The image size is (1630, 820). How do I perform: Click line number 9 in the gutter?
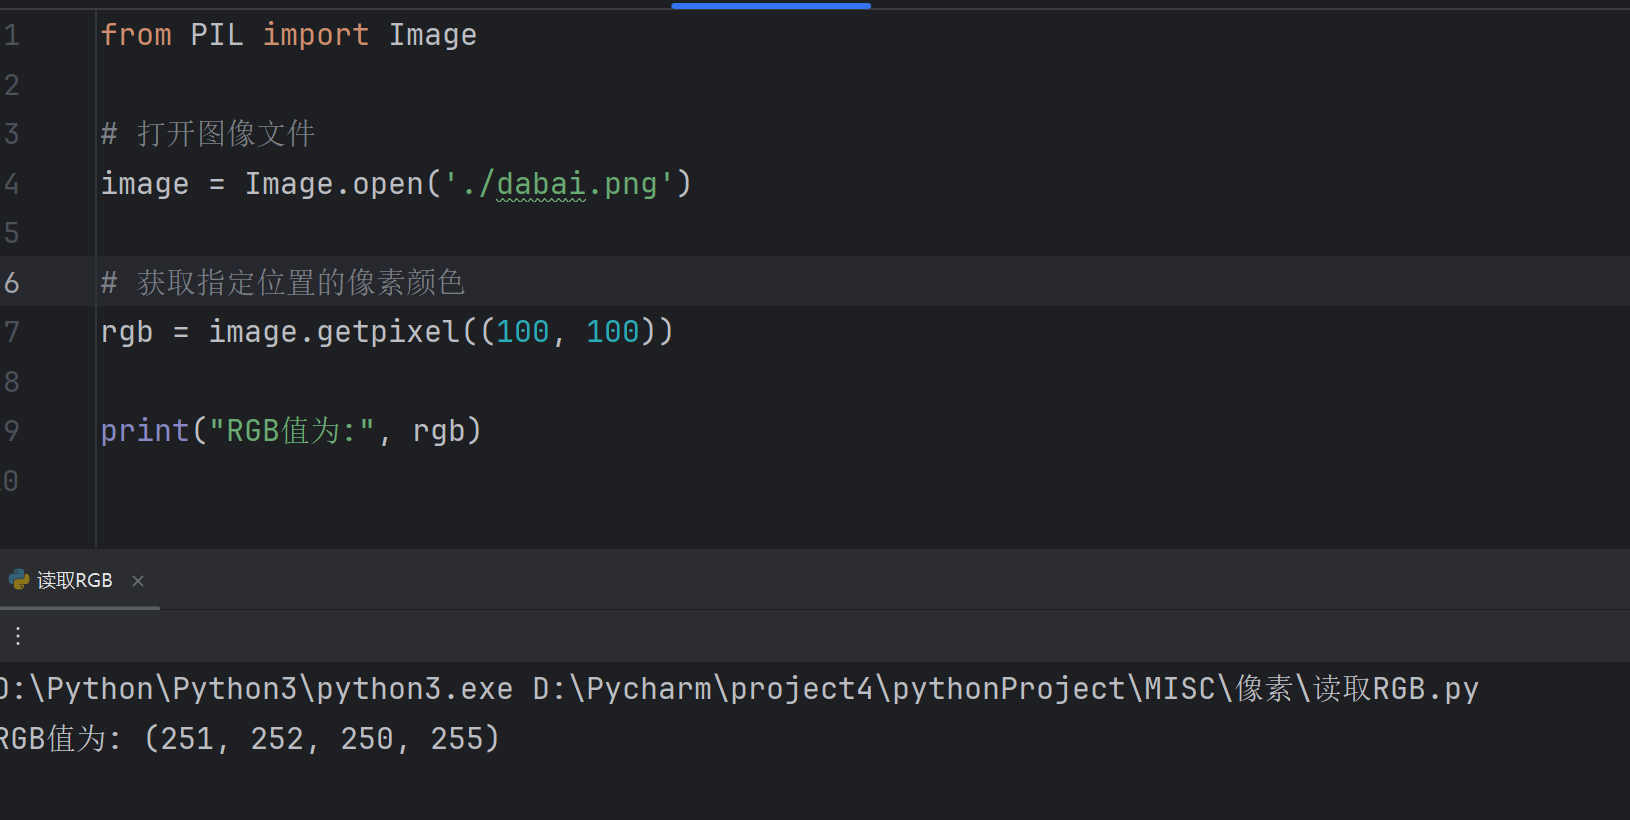[12, 431]
